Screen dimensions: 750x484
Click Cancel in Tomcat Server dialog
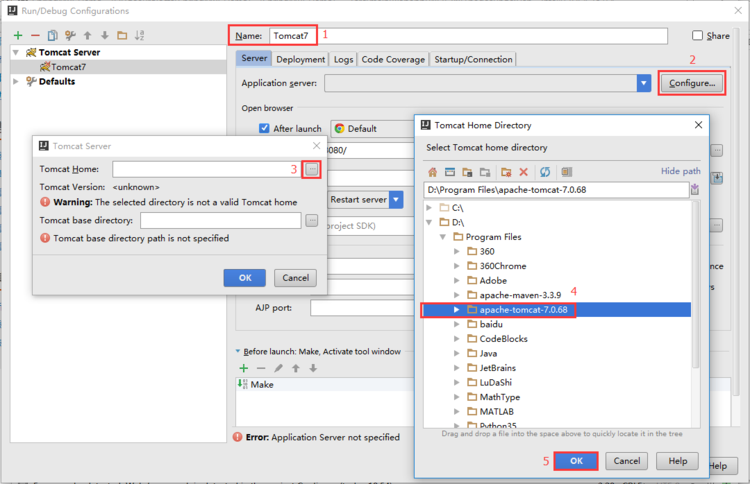click(x=295, y=278)
